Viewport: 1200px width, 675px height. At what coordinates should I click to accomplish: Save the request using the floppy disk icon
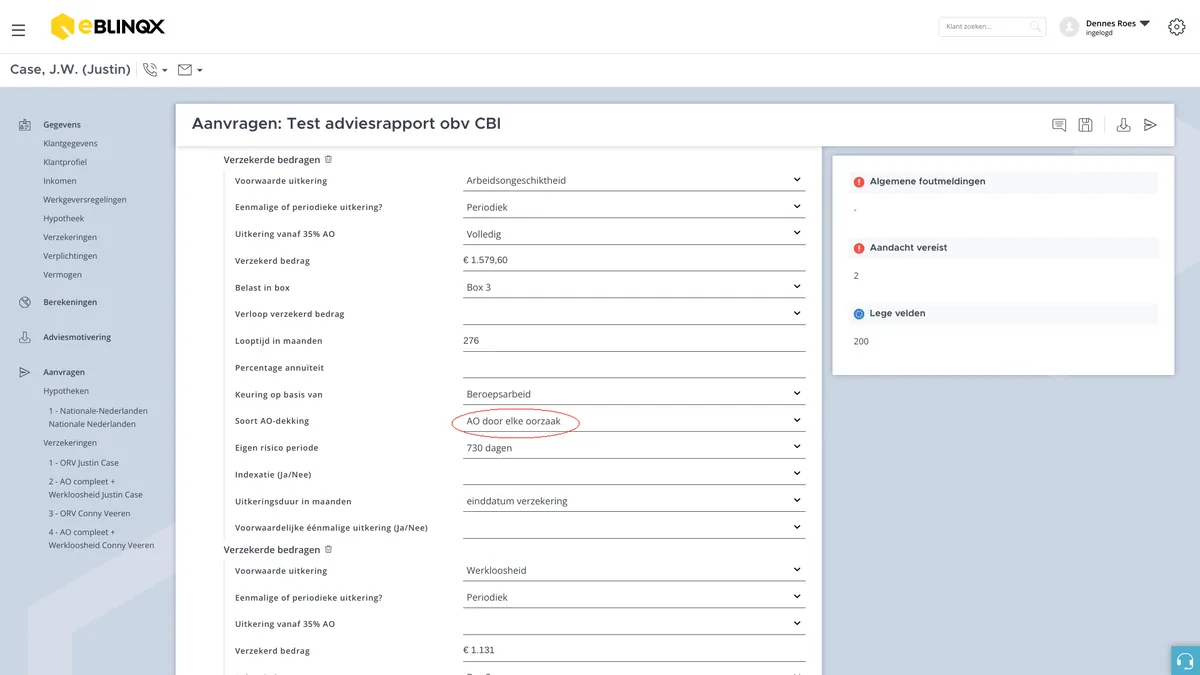click(1086, 125)
